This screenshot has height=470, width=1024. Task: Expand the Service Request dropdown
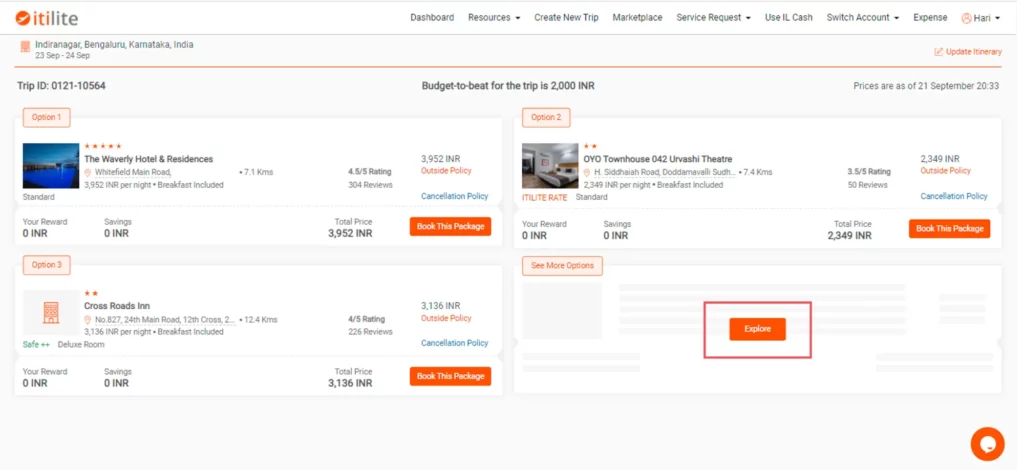(x=713, y=18)
